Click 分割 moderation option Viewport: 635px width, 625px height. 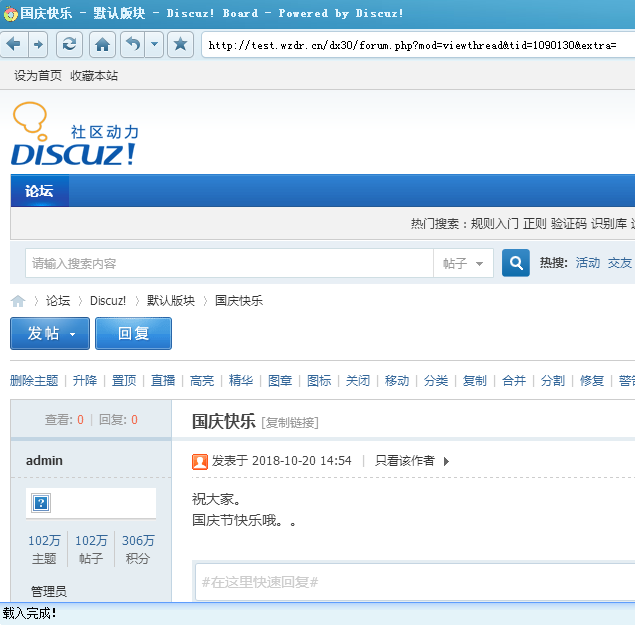(x=553, y=381)
